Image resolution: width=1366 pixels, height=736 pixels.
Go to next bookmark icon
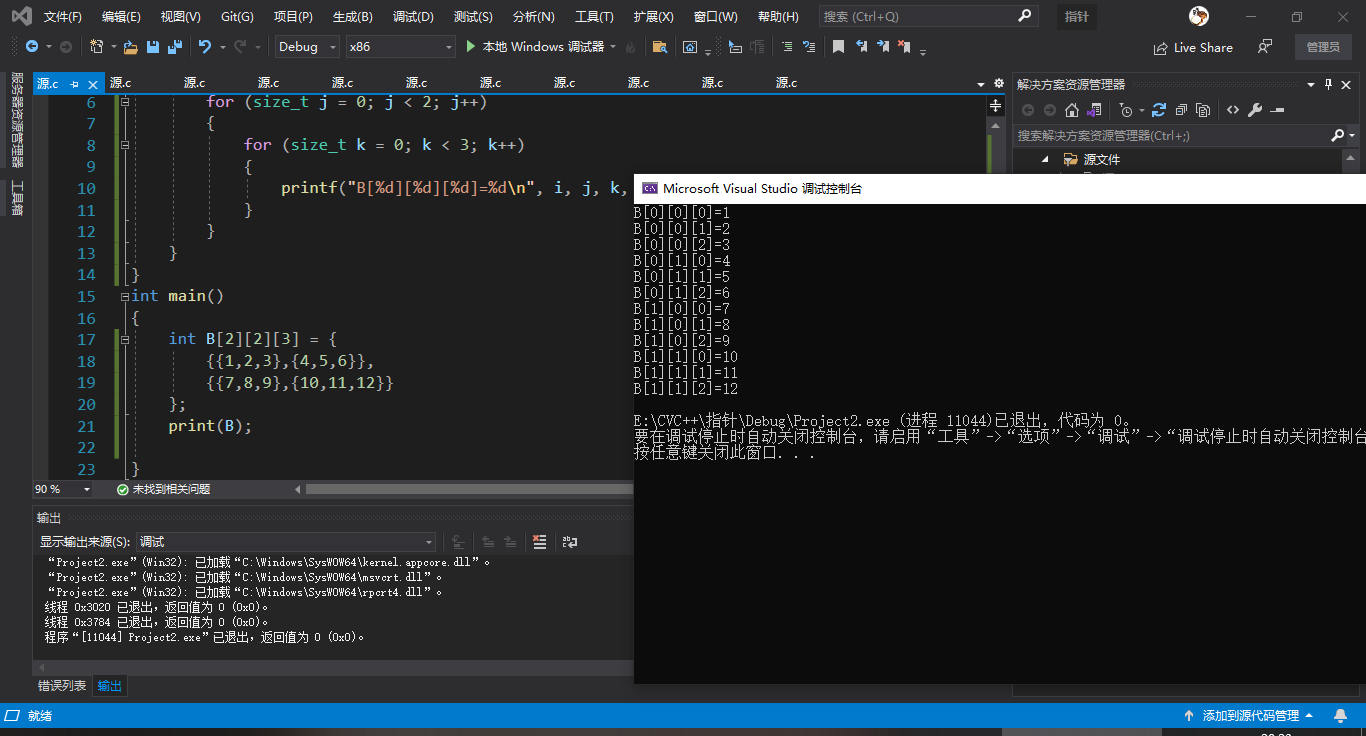point(882,47)
